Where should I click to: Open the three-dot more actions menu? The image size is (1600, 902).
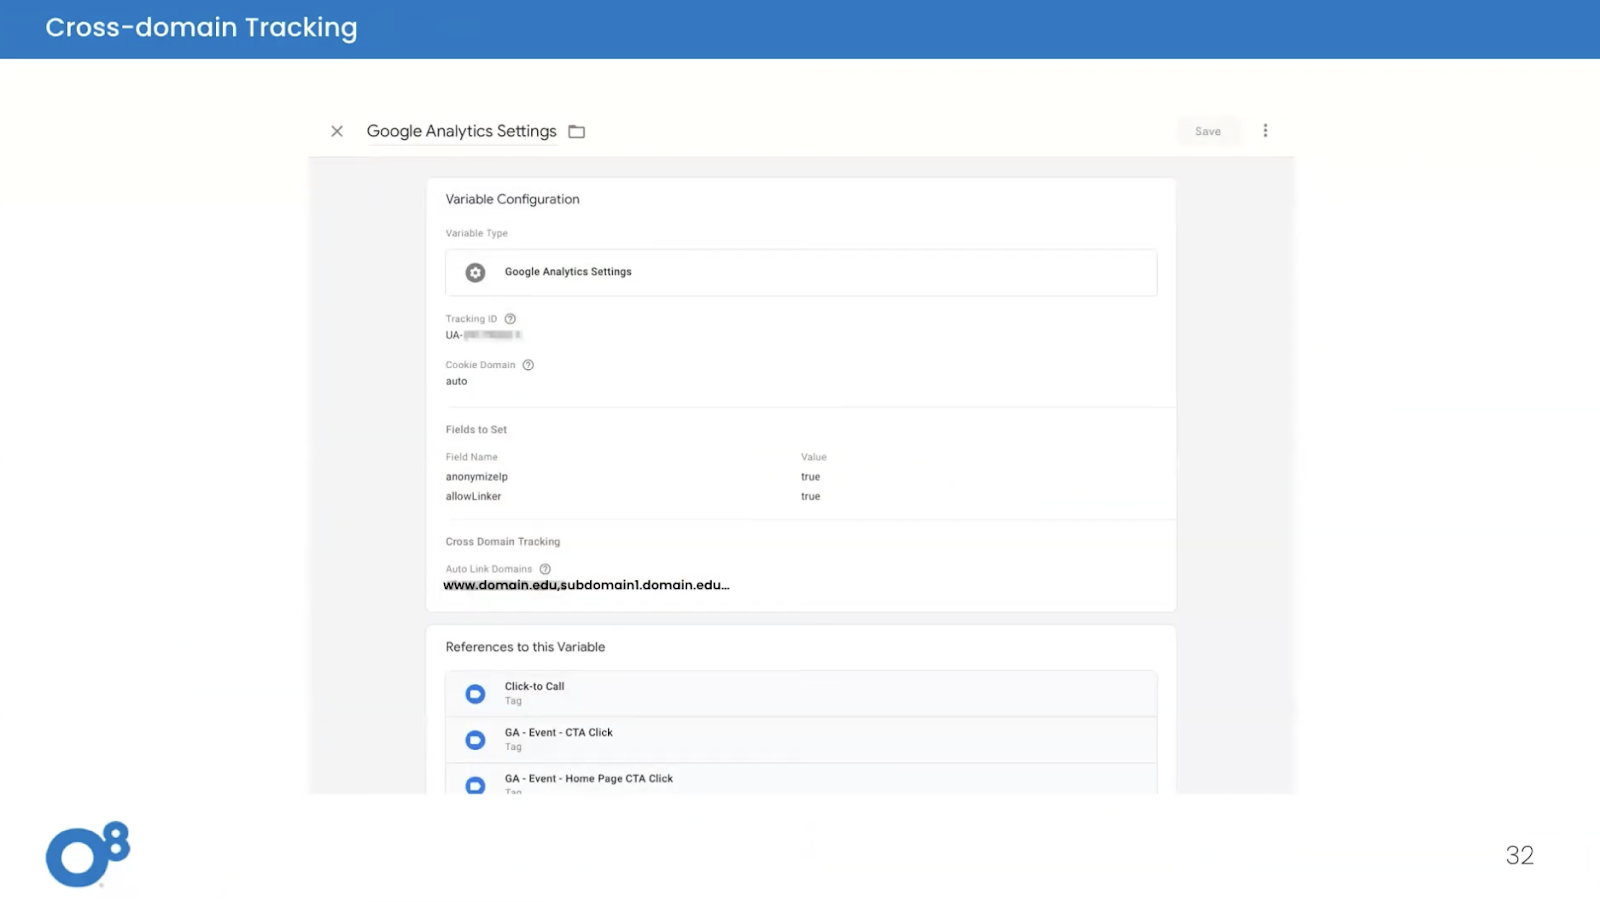1265,131
